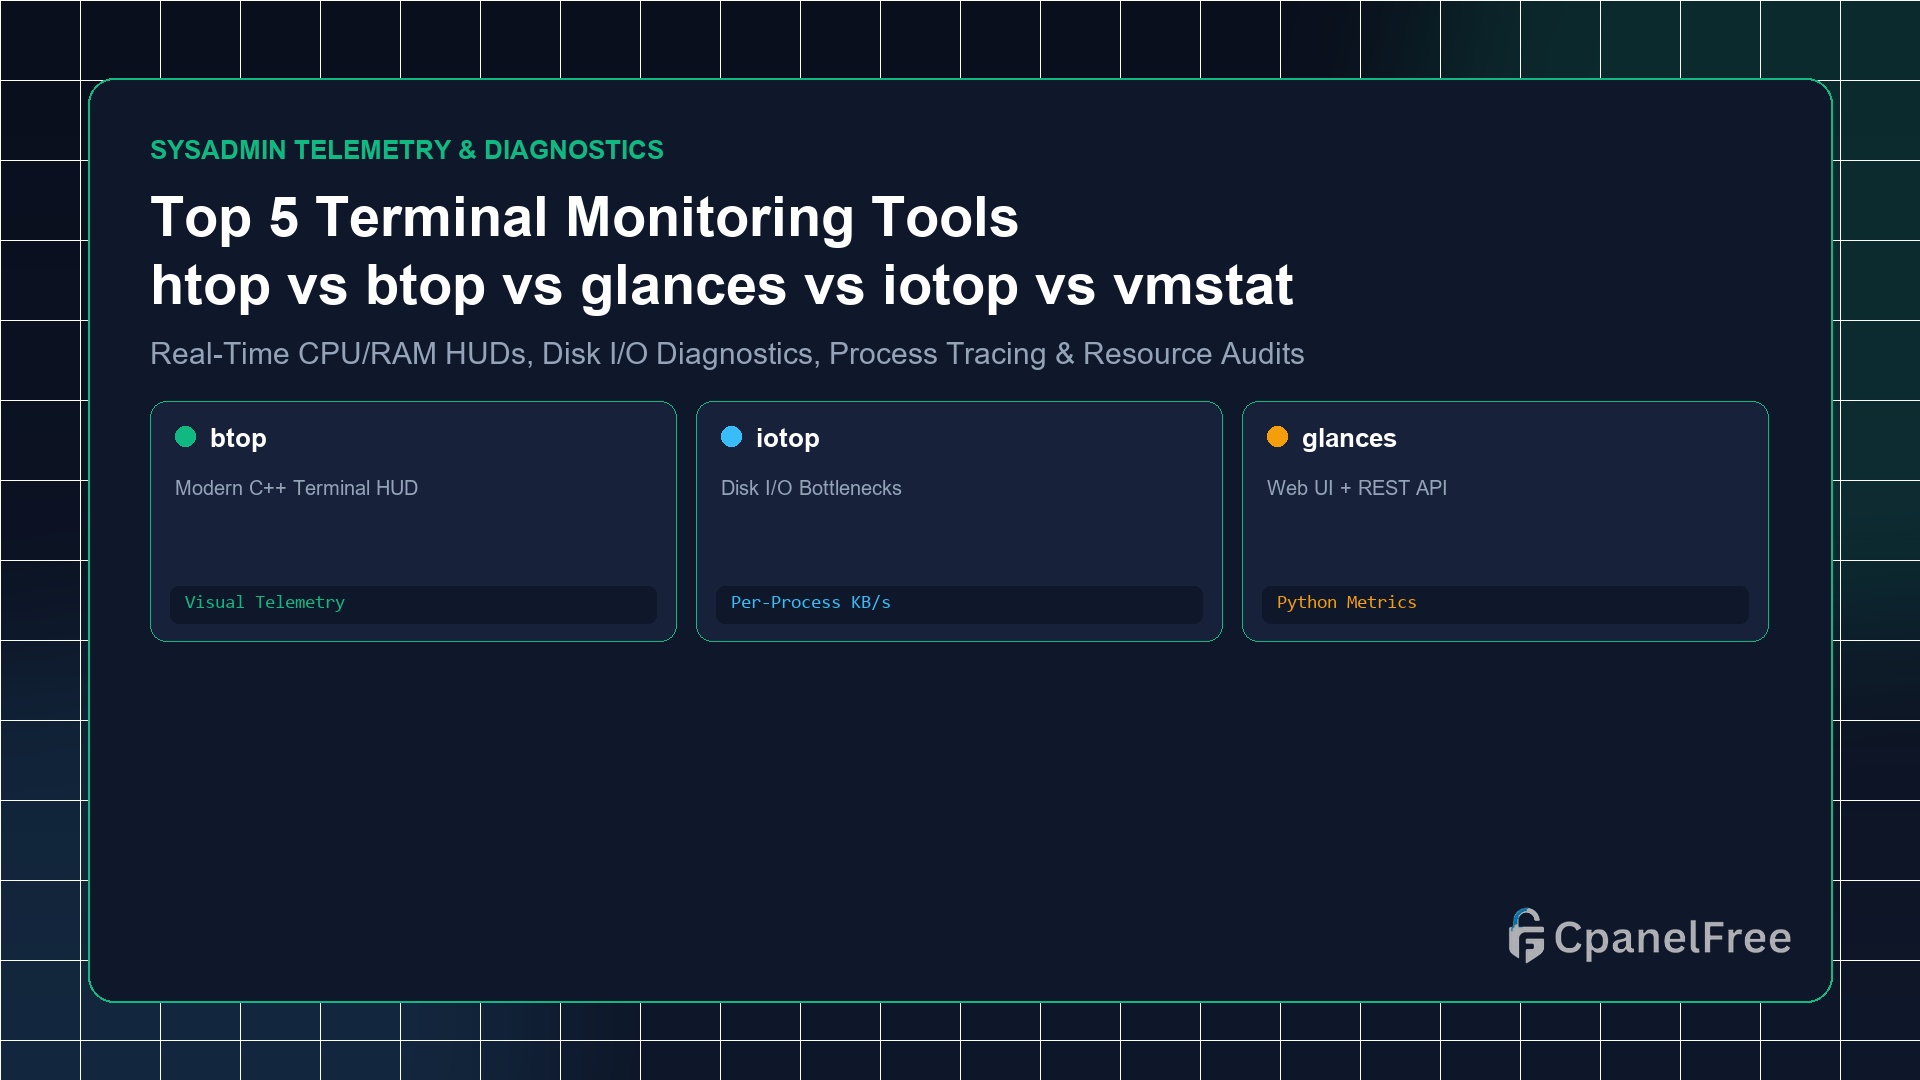Click the blue dot beside iotop
The image size is (1920, 1080).
[x=731, y=437]
